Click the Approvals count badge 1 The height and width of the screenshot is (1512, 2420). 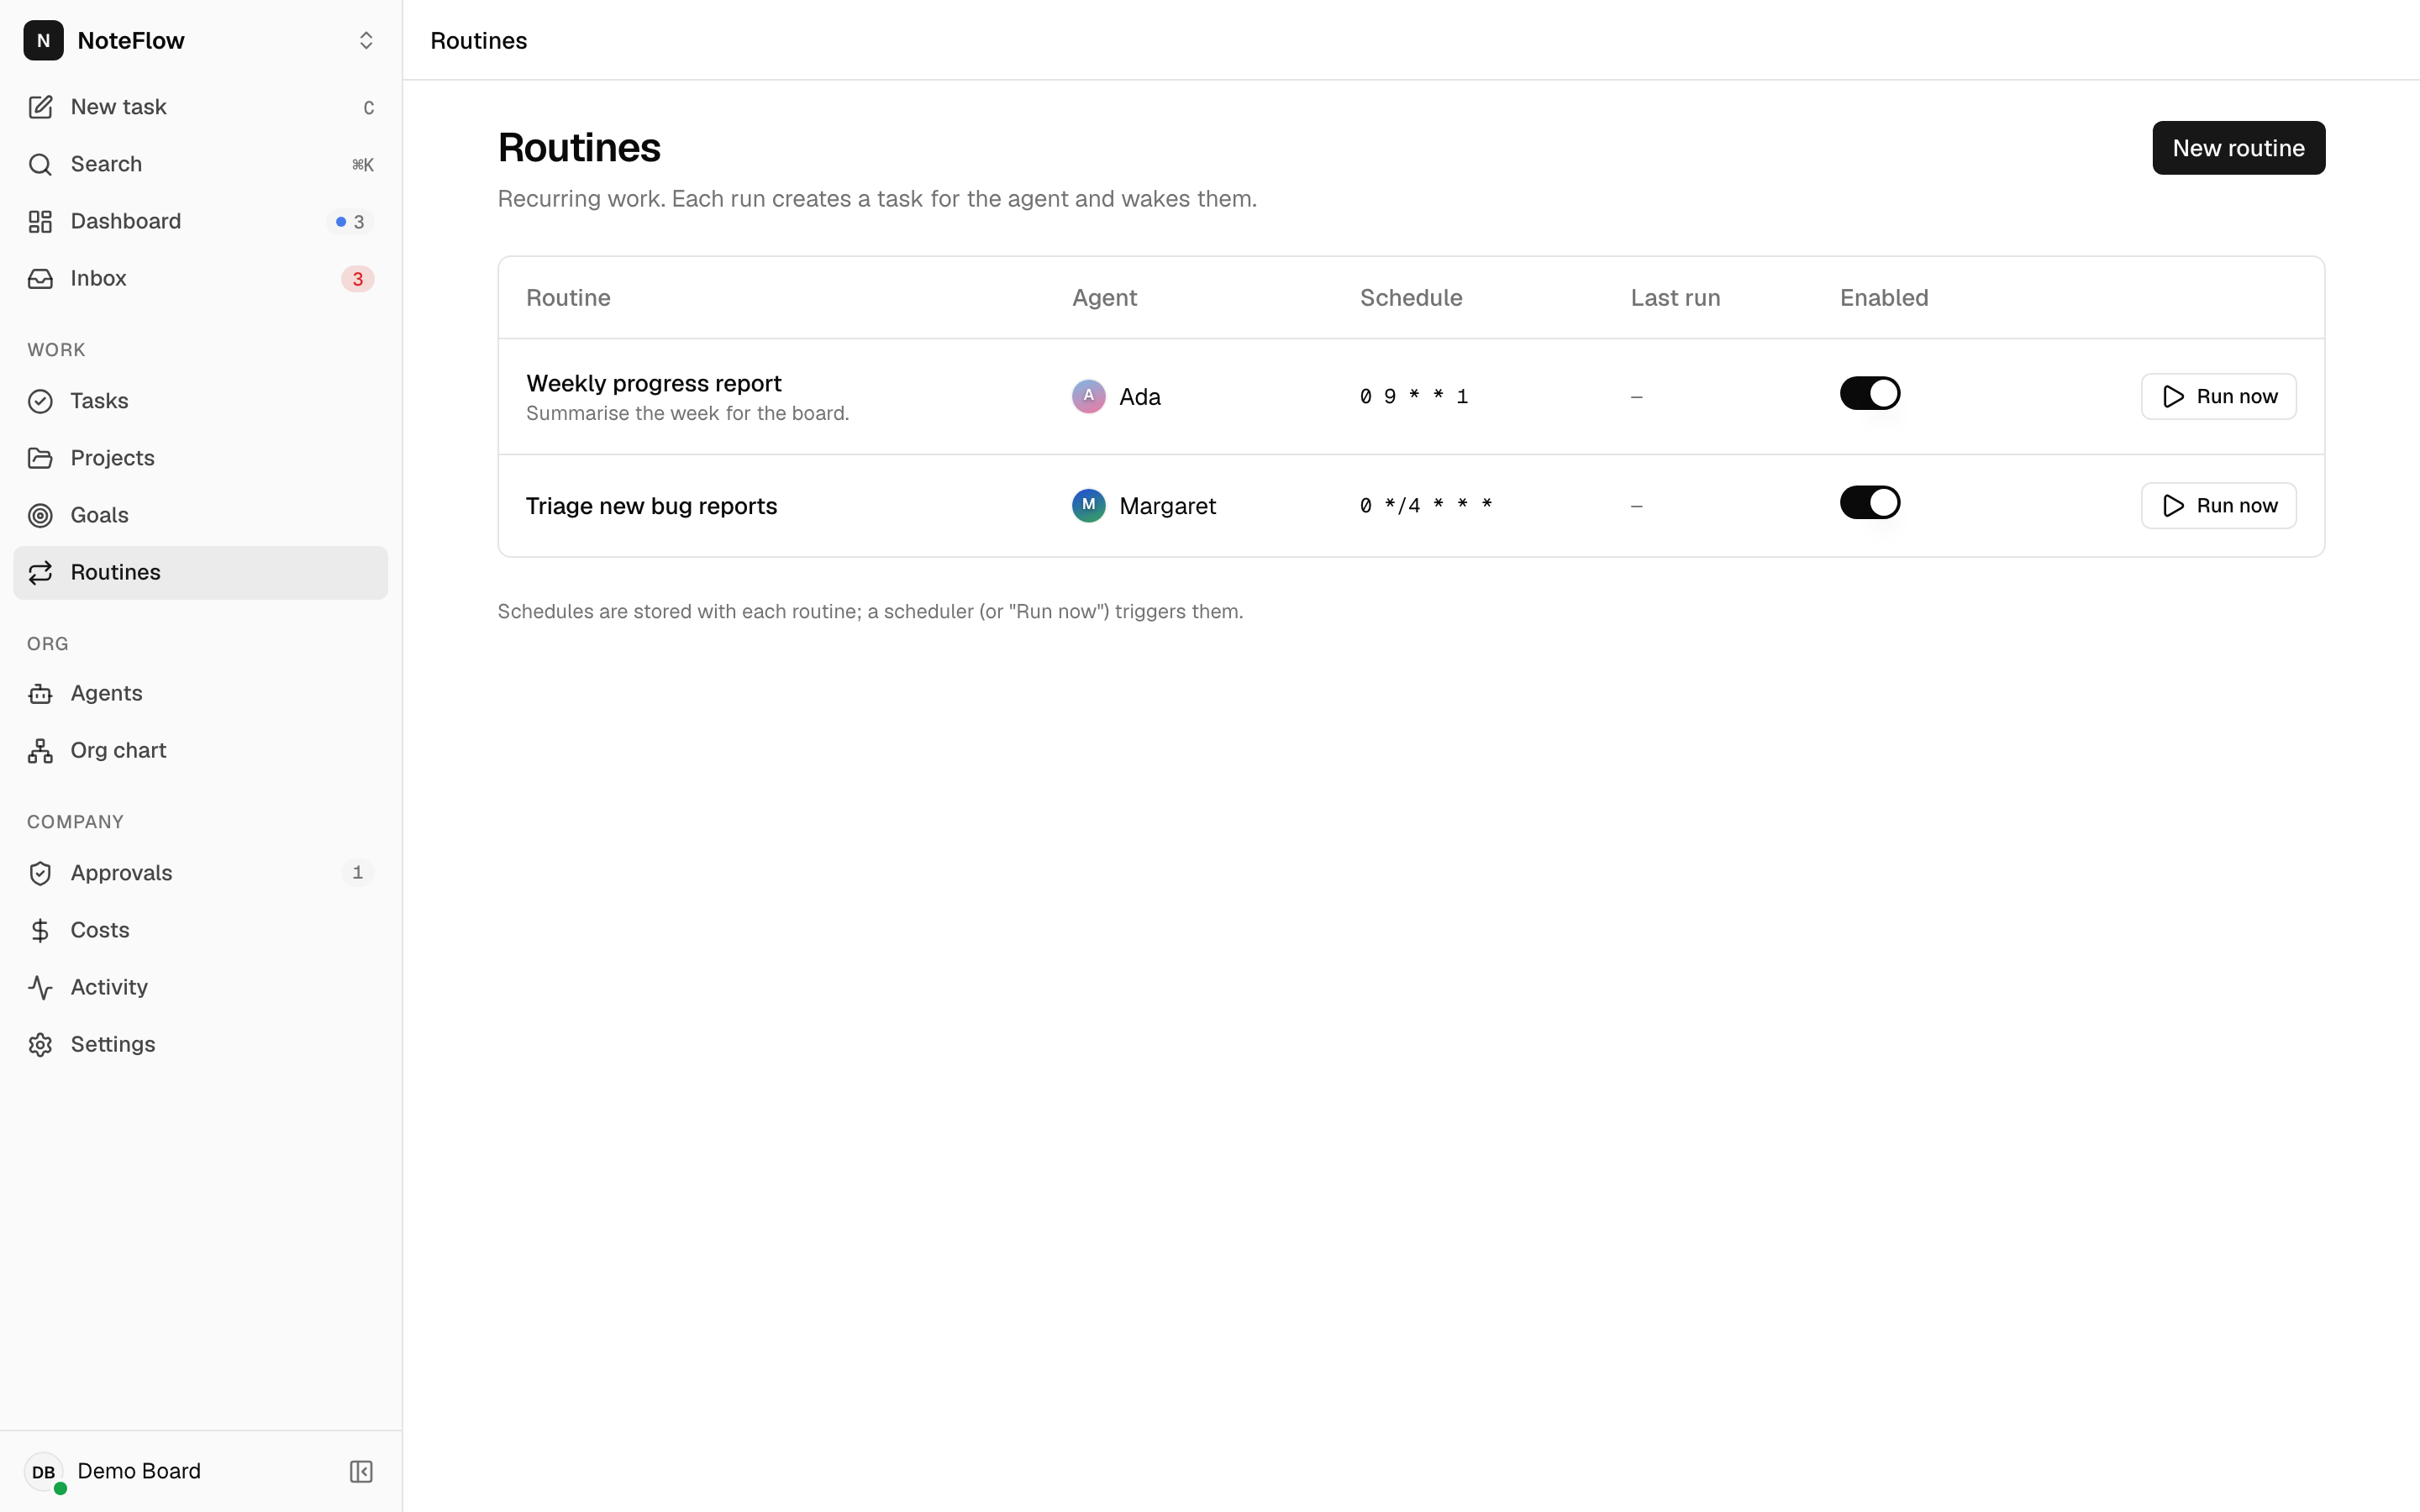click(x=357, y=873)
